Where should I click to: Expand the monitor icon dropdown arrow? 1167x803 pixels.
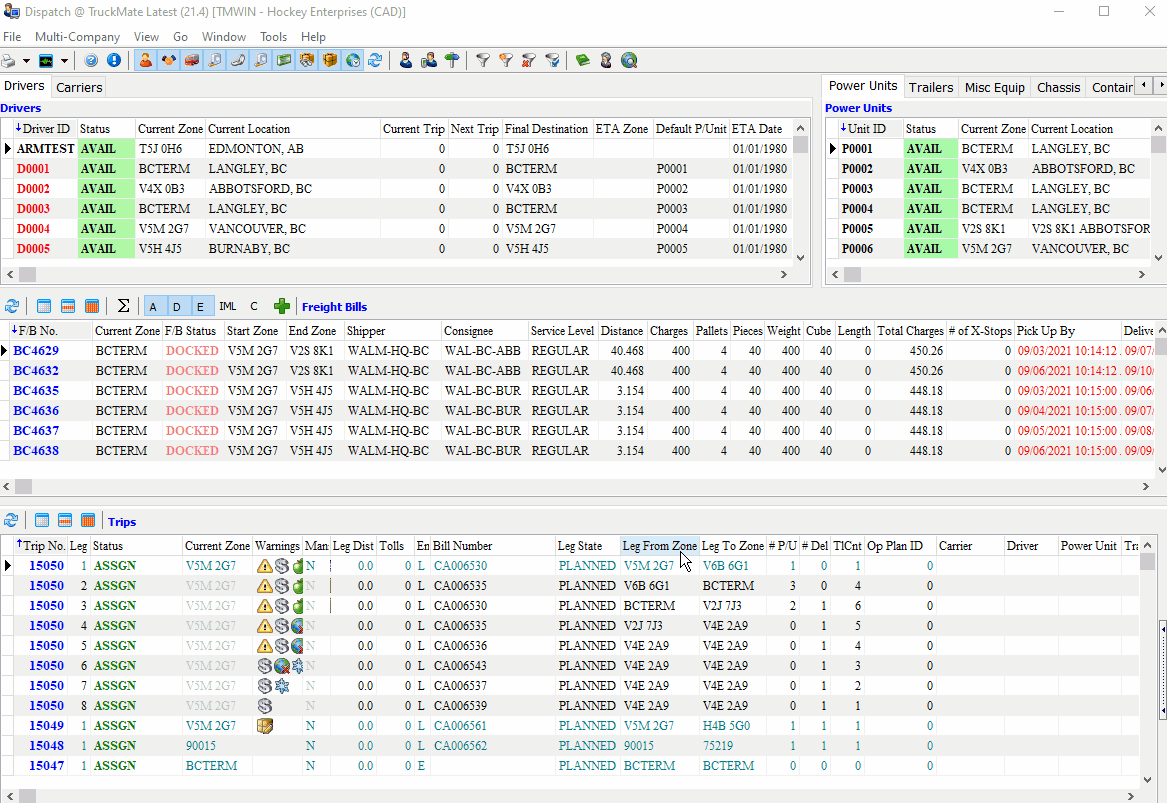[x=64, y=61]
